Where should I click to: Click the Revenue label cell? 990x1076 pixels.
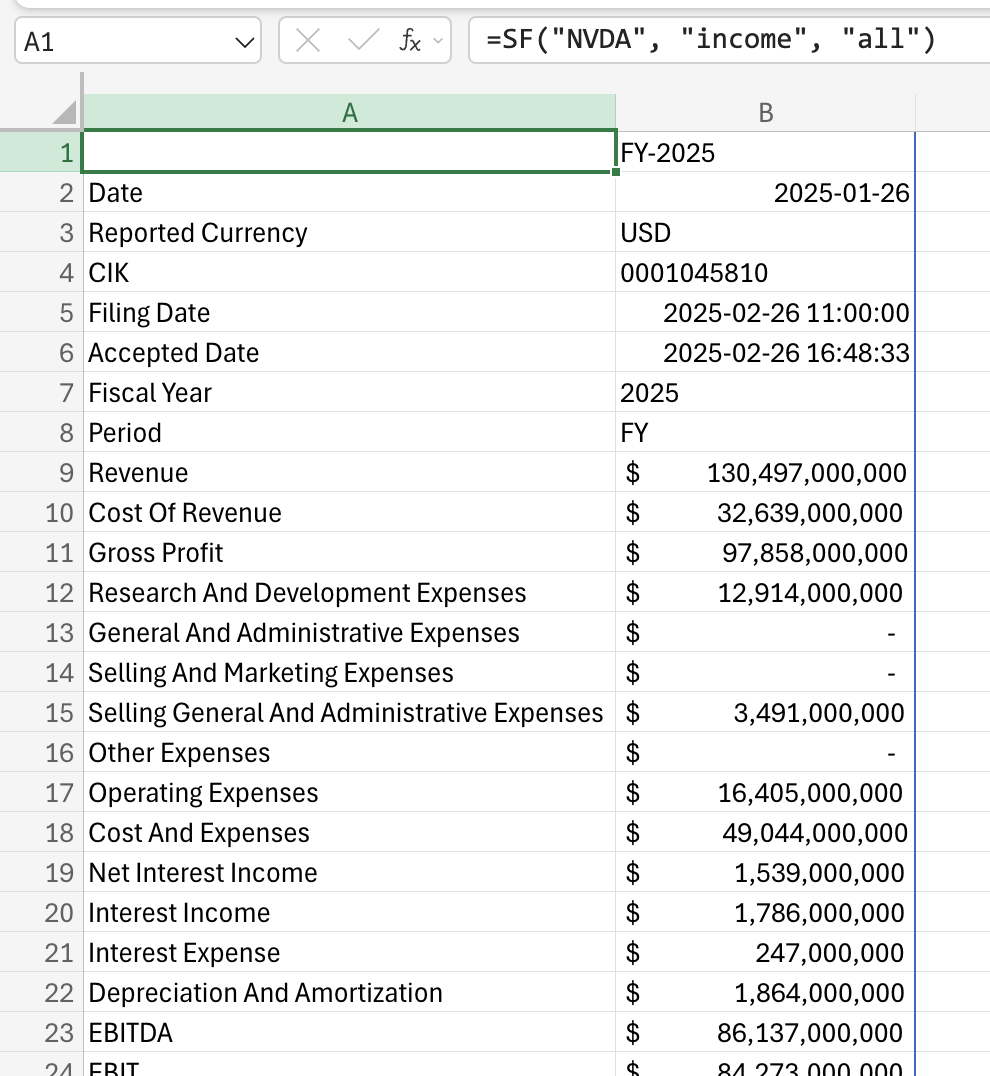click(x=350, y=472)
